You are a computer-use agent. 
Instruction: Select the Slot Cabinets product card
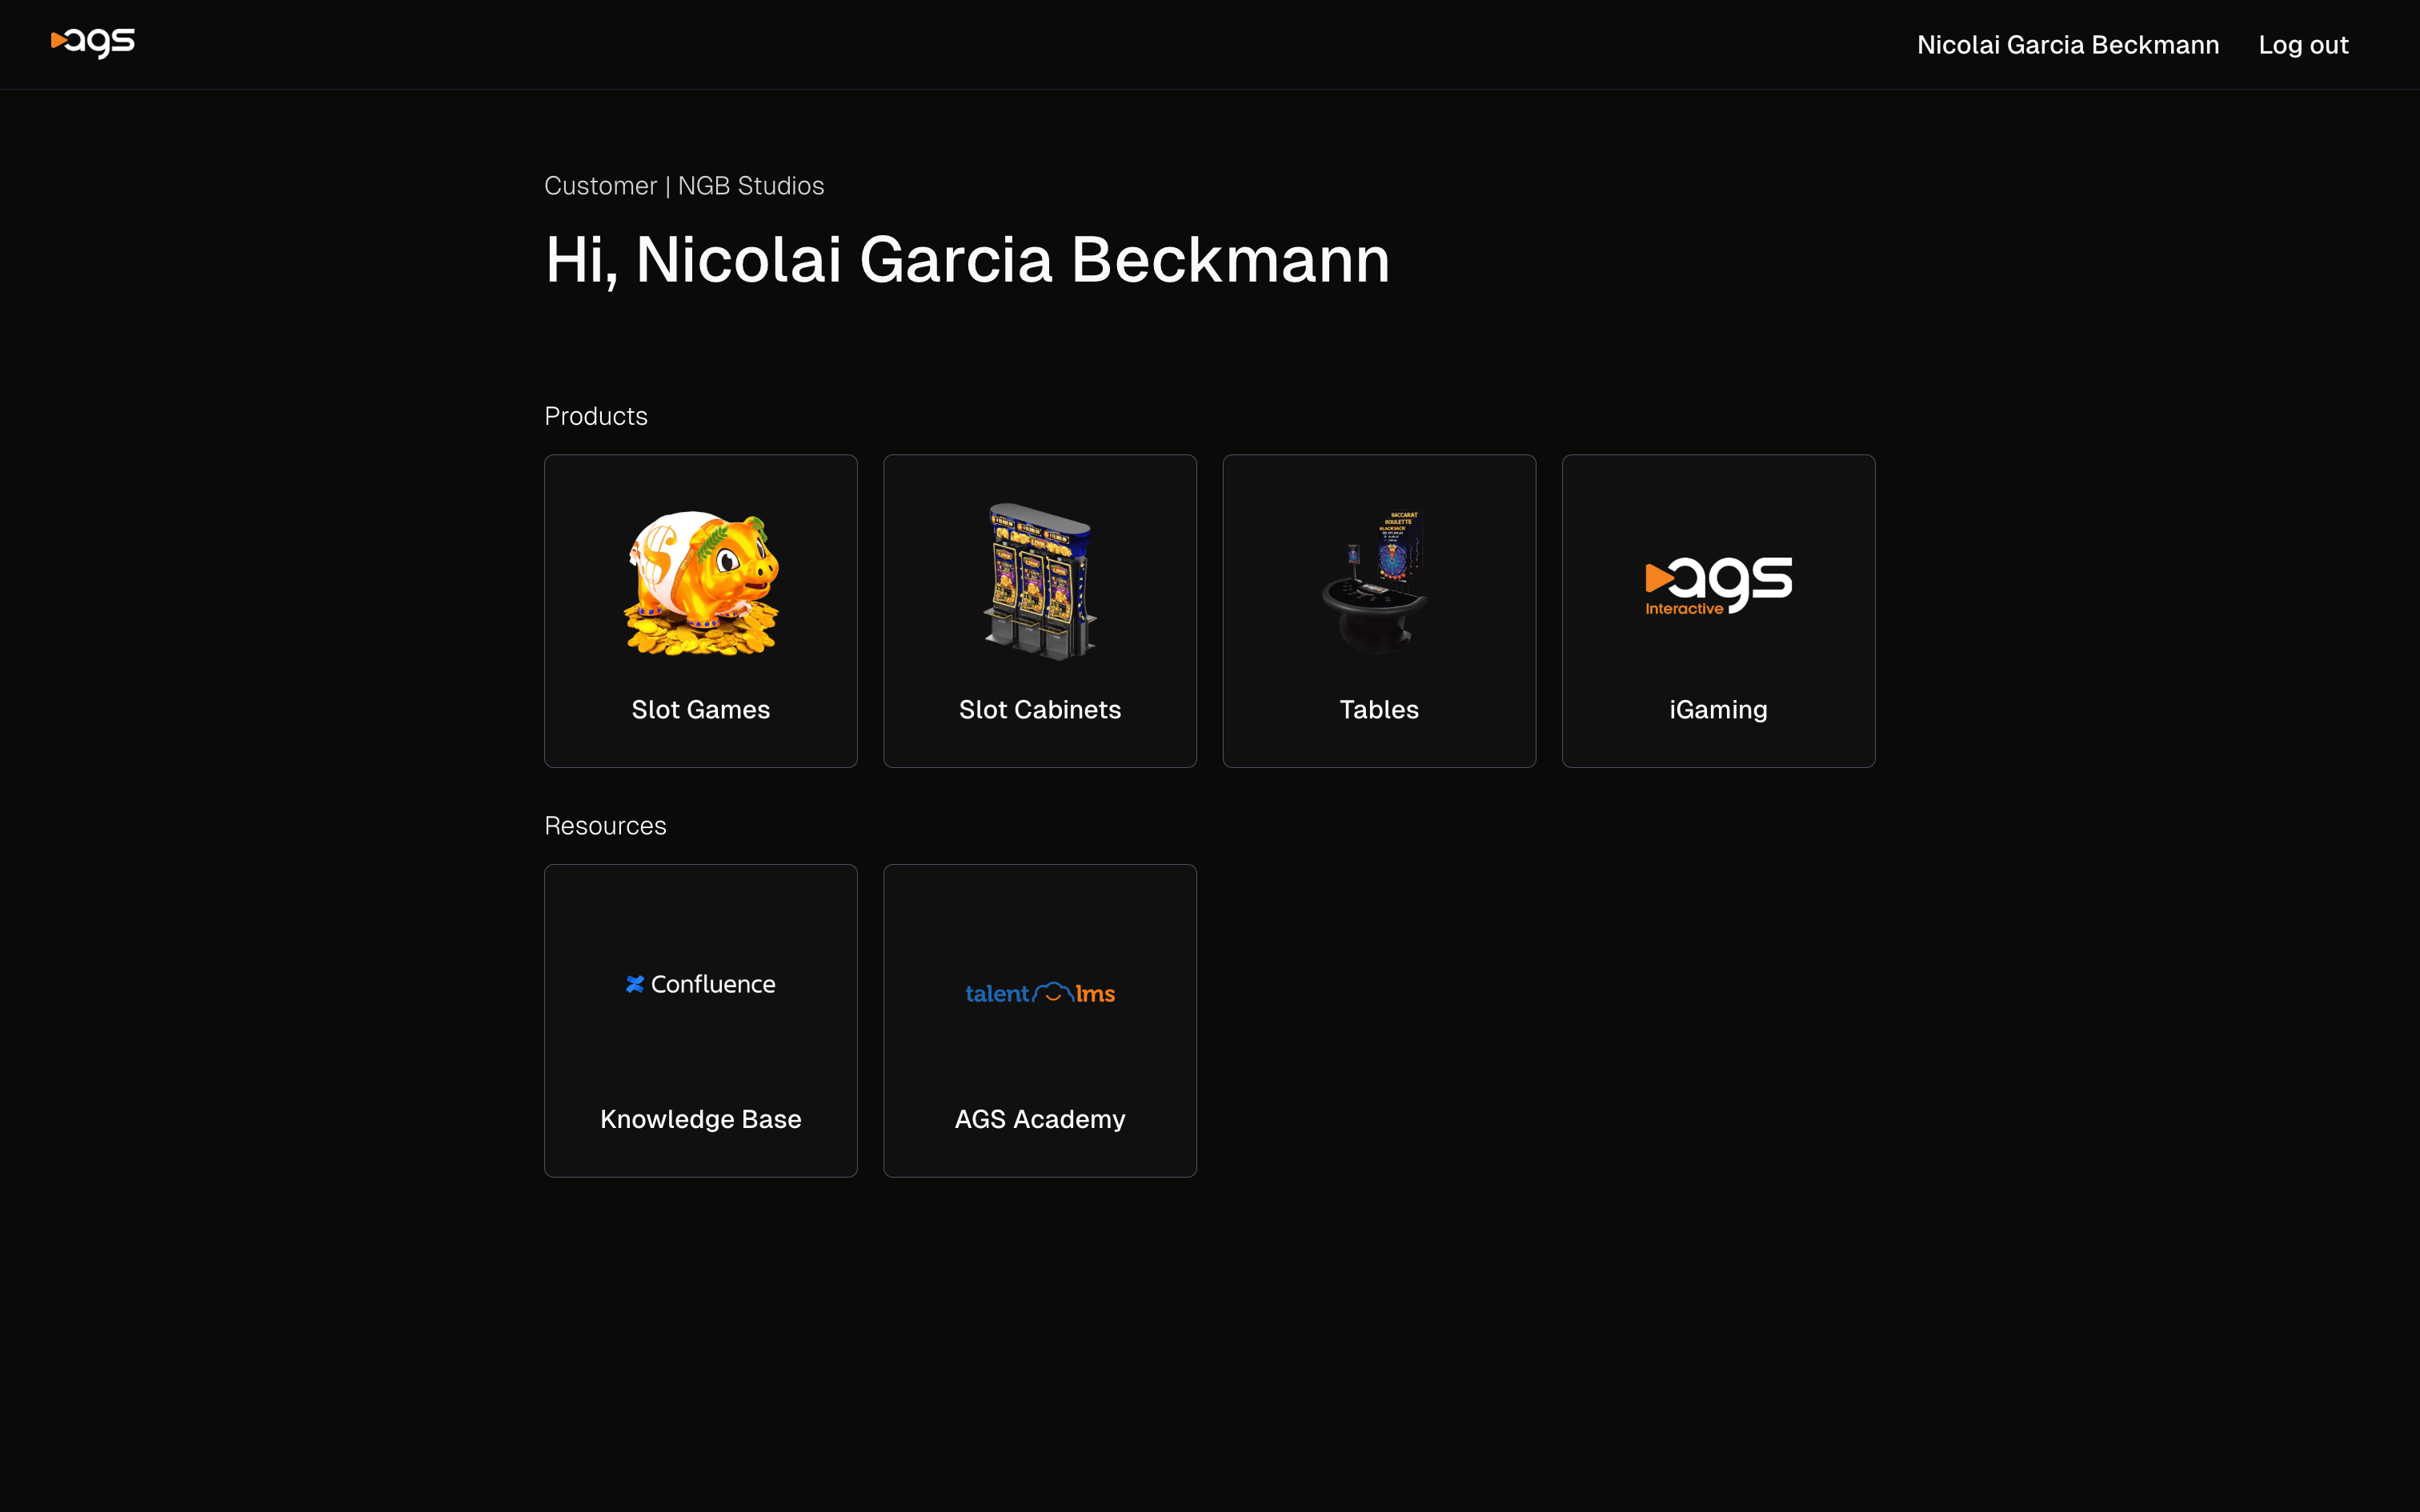pos(1039,610)
